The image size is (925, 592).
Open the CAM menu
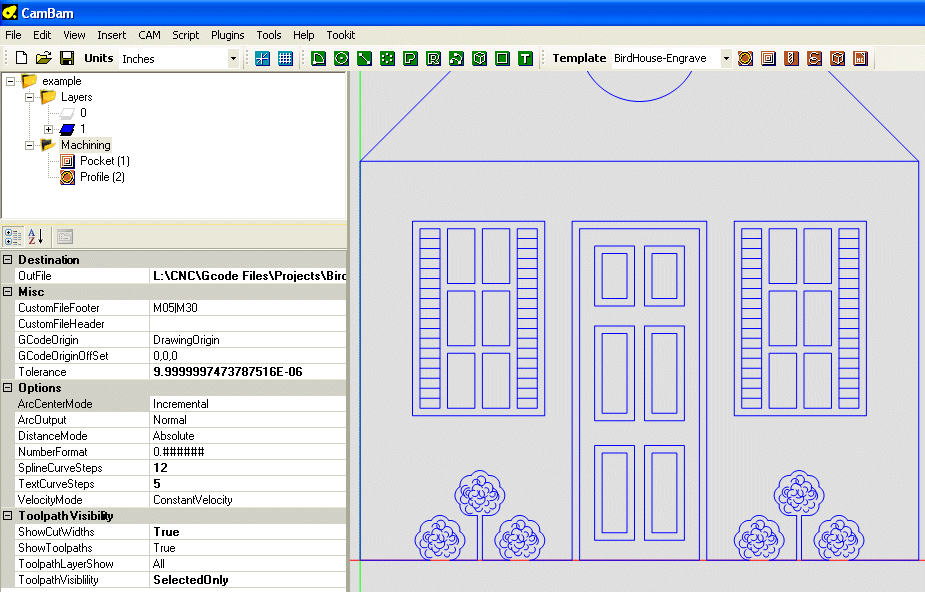149,35
